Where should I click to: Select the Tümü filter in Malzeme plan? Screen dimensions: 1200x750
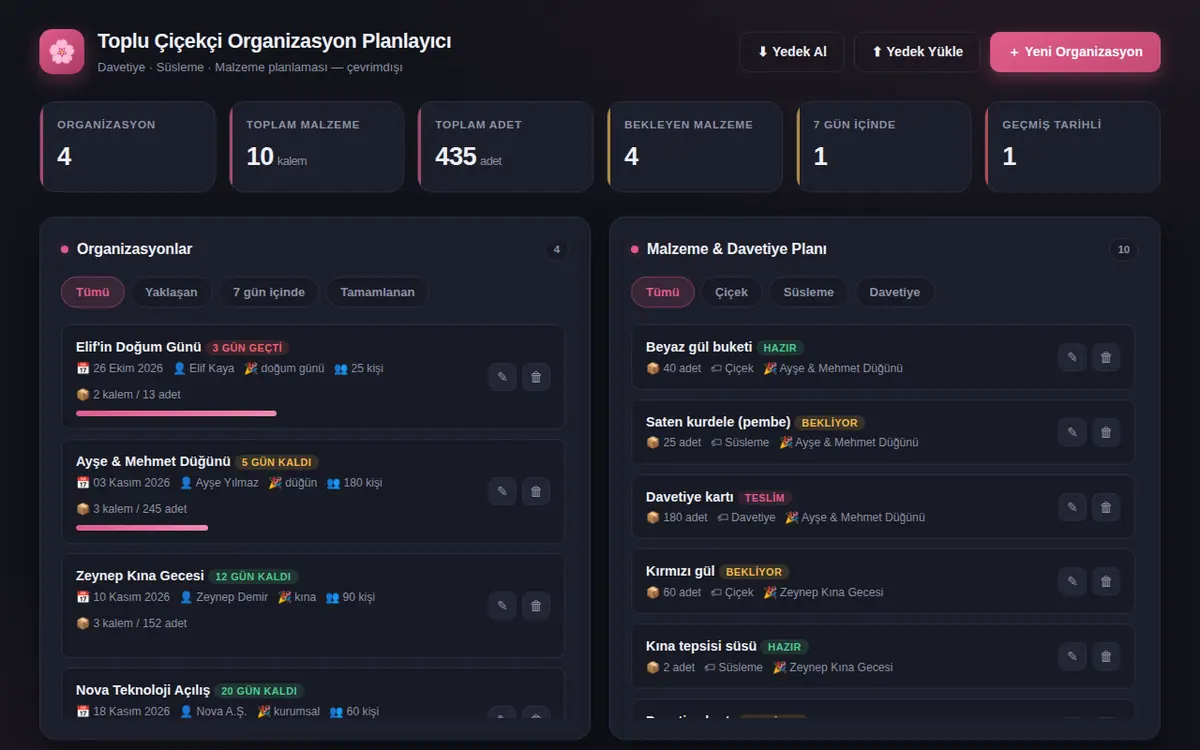coord(663,292)
